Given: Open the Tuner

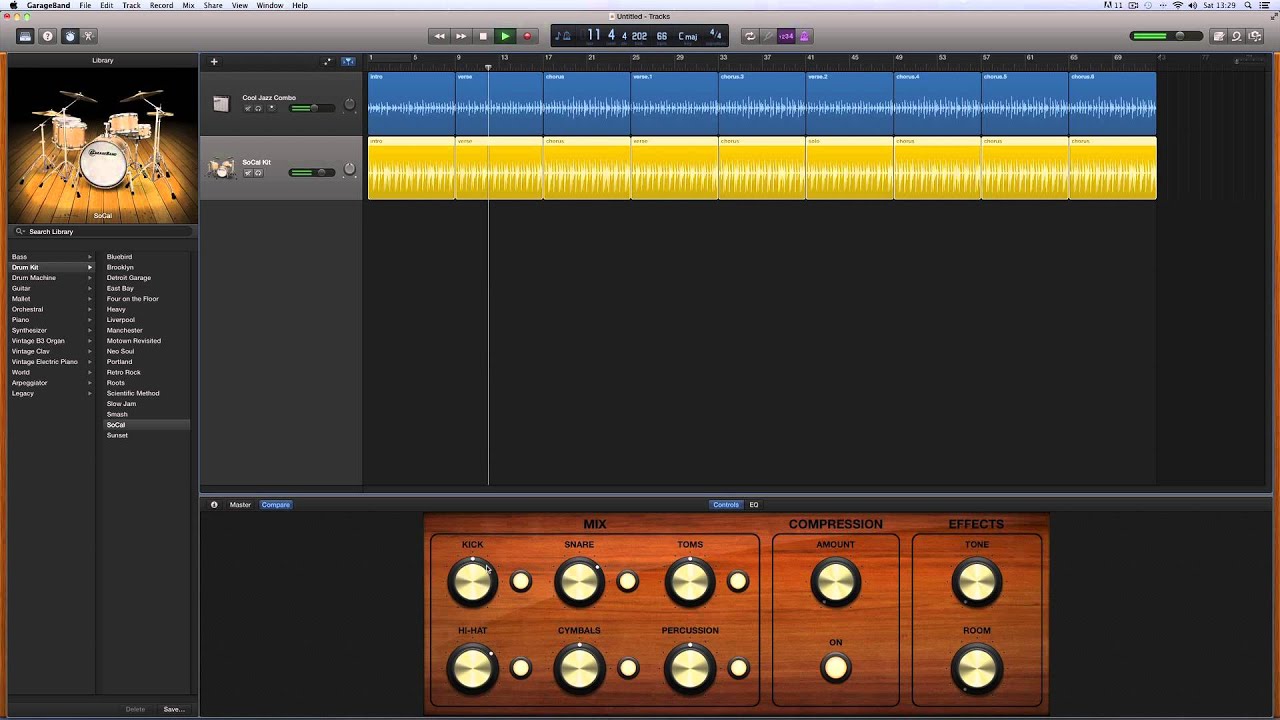Looking at the screenshot, I should pos(768,36).
